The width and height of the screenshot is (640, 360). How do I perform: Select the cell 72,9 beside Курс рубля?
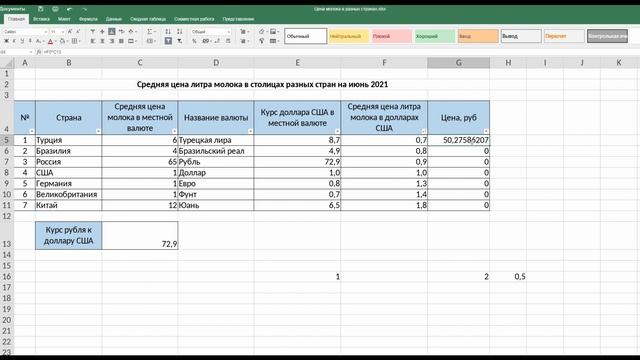(140, 236)
